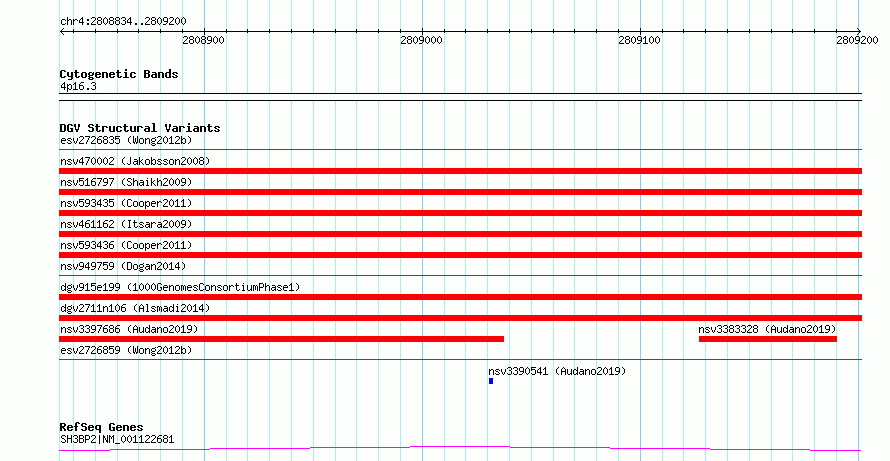
Task: Click the 2809100 ruler position label
Action: pyautogui.click(x=639, y=40)
